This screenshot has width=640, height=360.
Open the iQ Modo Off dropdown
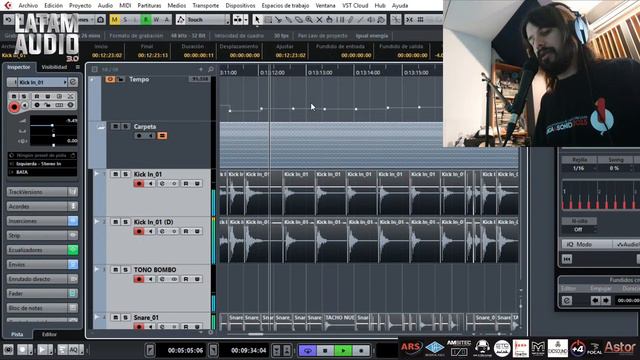click(579, 229)
